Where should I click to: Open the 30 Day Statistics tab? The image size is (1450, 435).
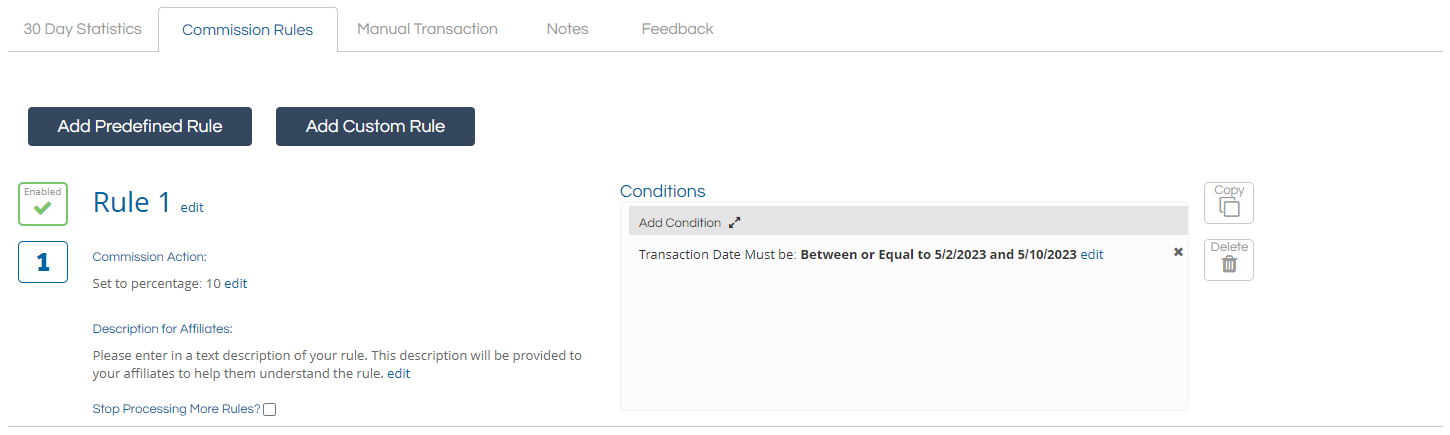pos(82,29)
